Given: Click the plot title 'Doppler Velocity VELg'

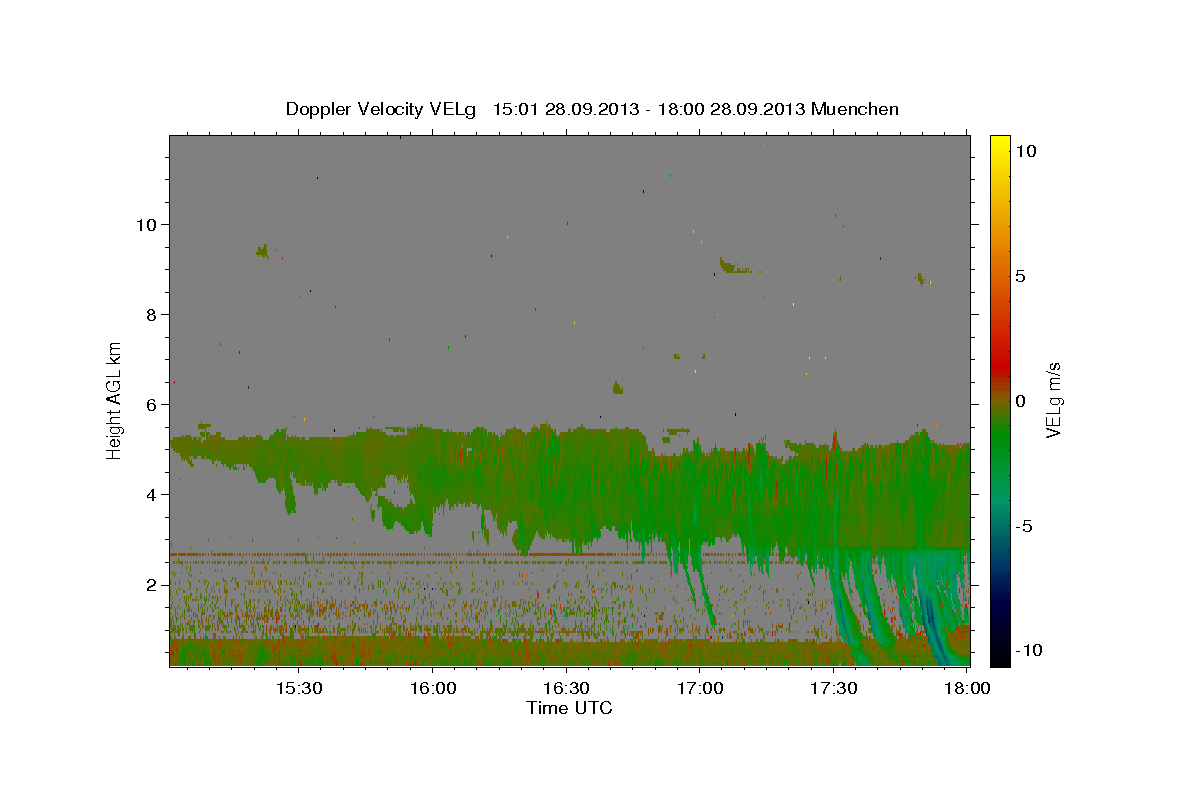Looking at the screenshot, I should pyautogui.click(x=382, y=109).
